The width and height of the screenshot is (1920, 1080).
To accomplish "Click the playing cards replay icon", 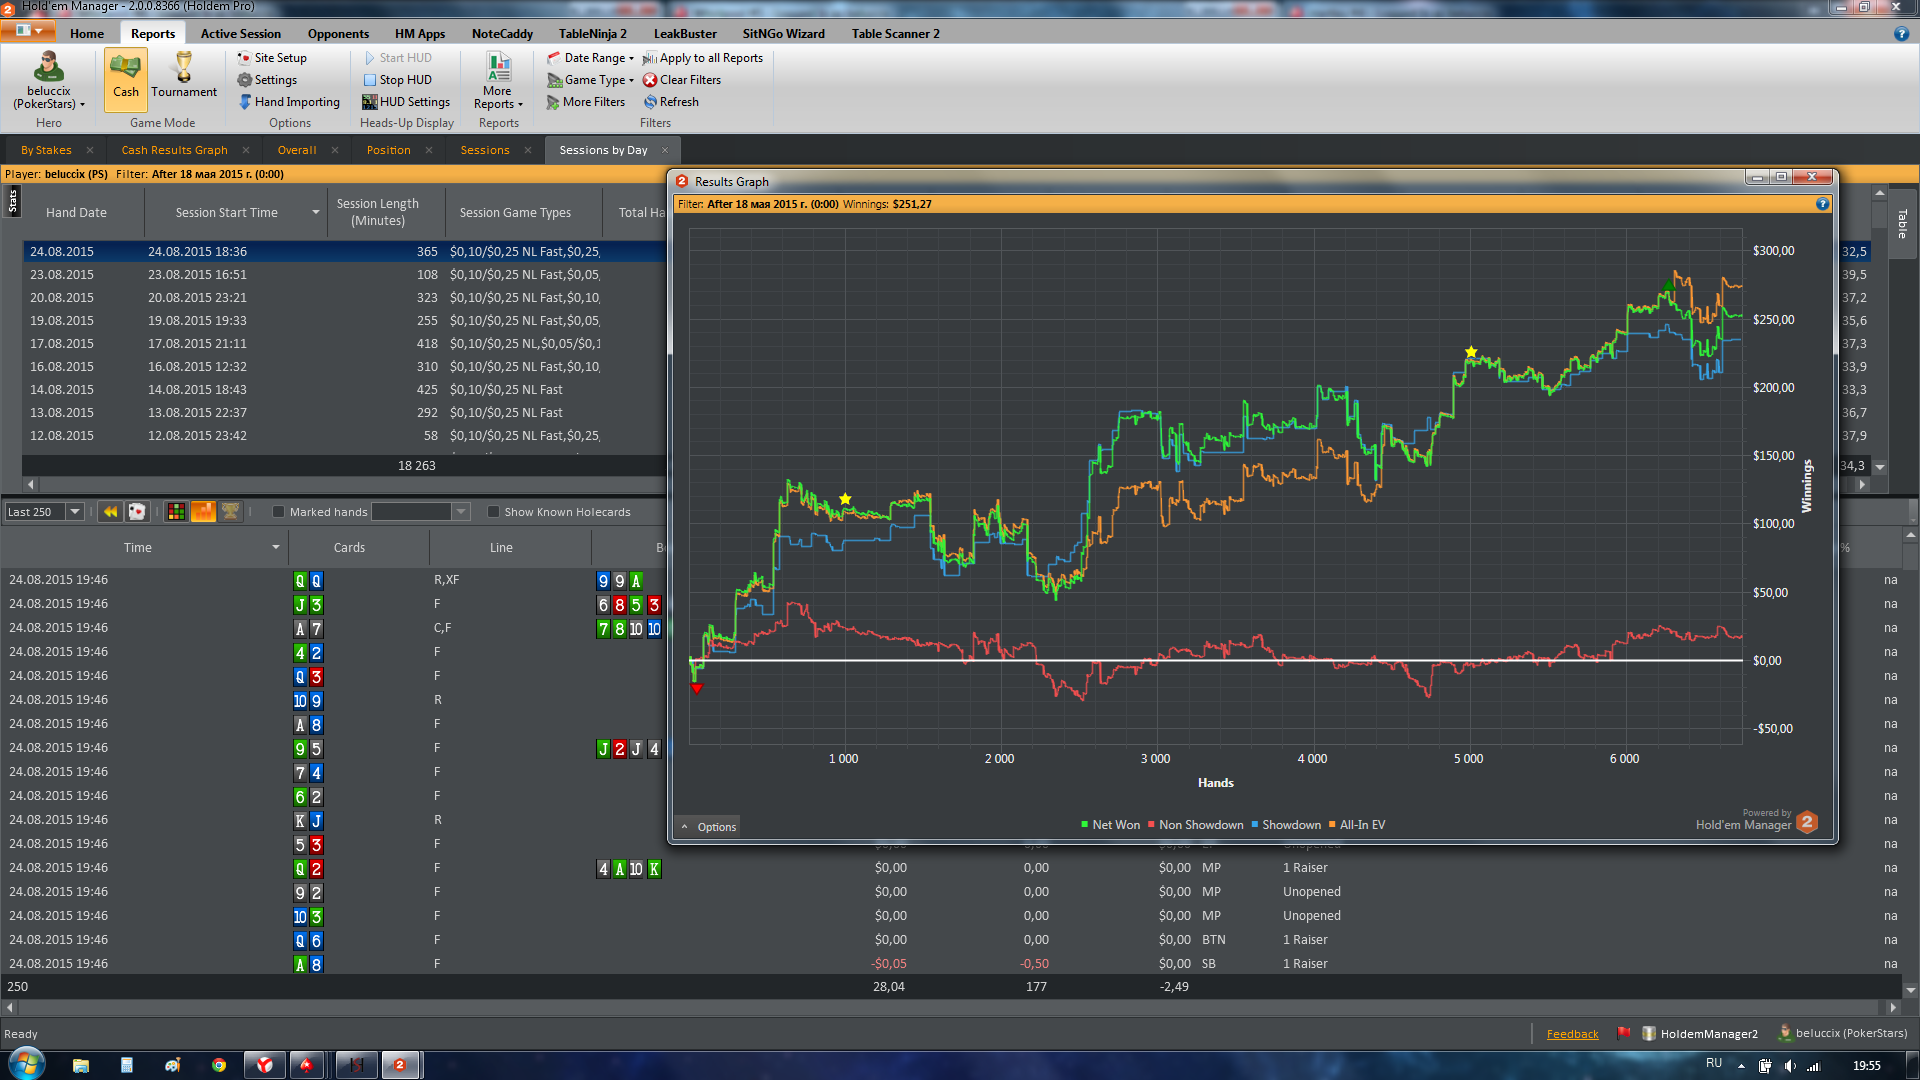I will (x=137, y=512).
